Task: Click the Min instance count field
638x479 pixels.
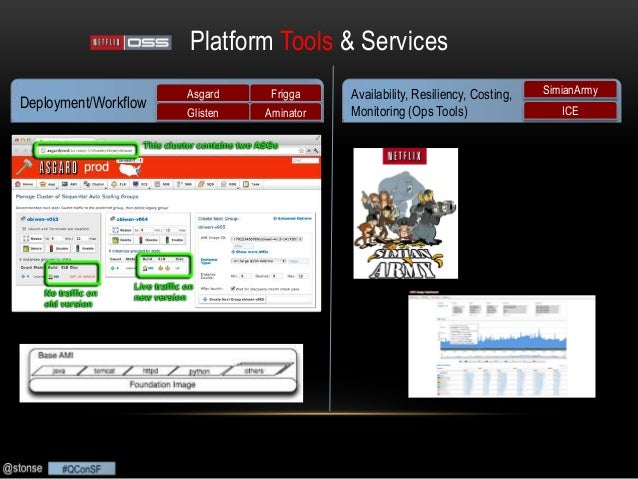Action: click(245, 276)
